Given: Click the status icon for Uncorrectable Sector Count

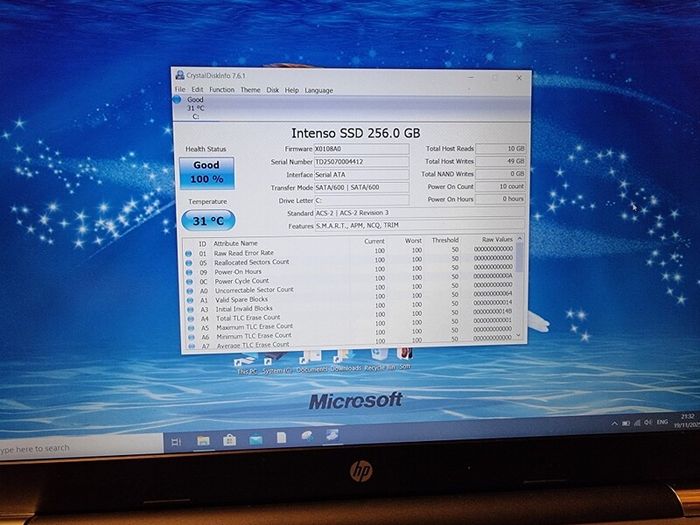Looking at the screenshot, I should (x=190, y=291).
